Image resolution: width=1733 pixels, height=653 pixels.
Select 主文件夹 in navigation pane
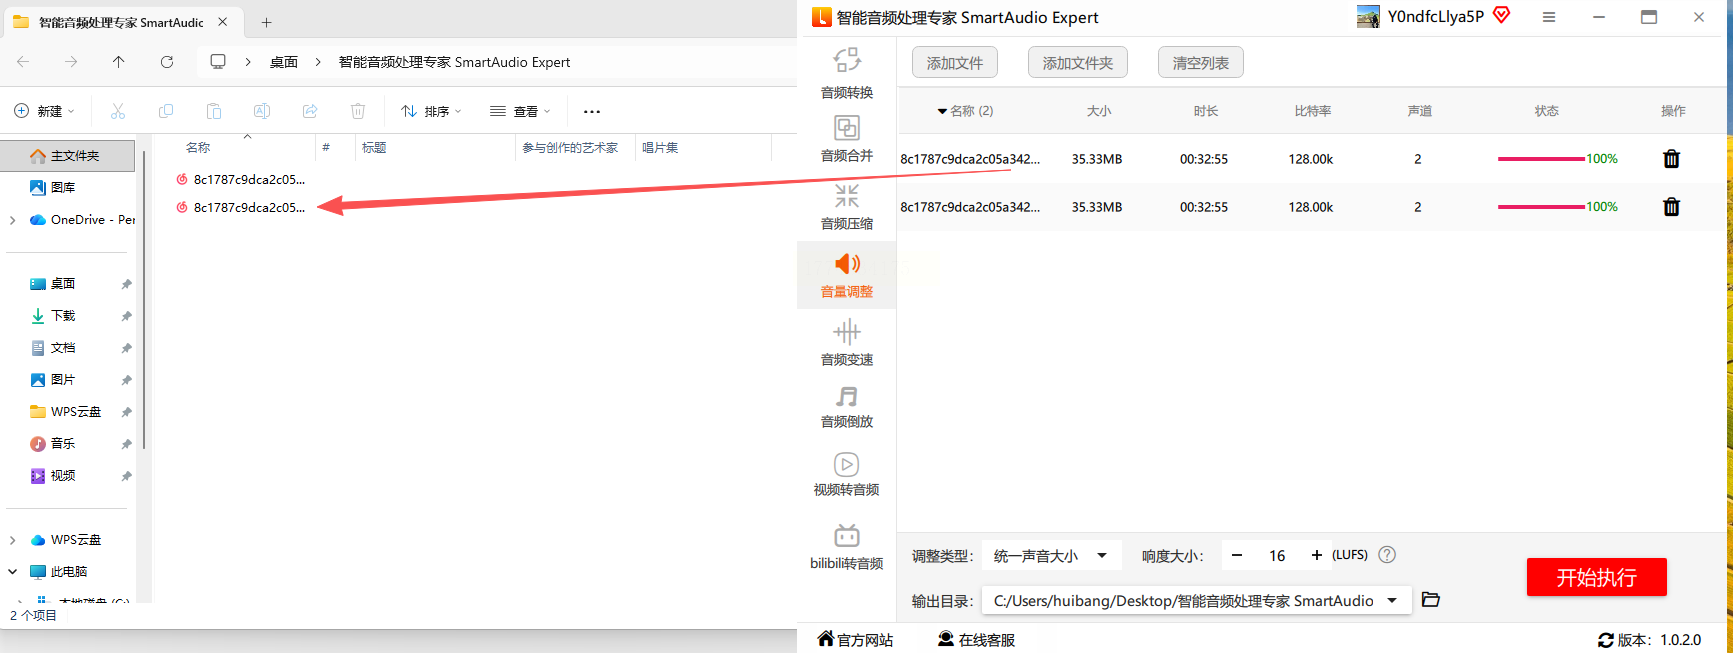point(67,156)
